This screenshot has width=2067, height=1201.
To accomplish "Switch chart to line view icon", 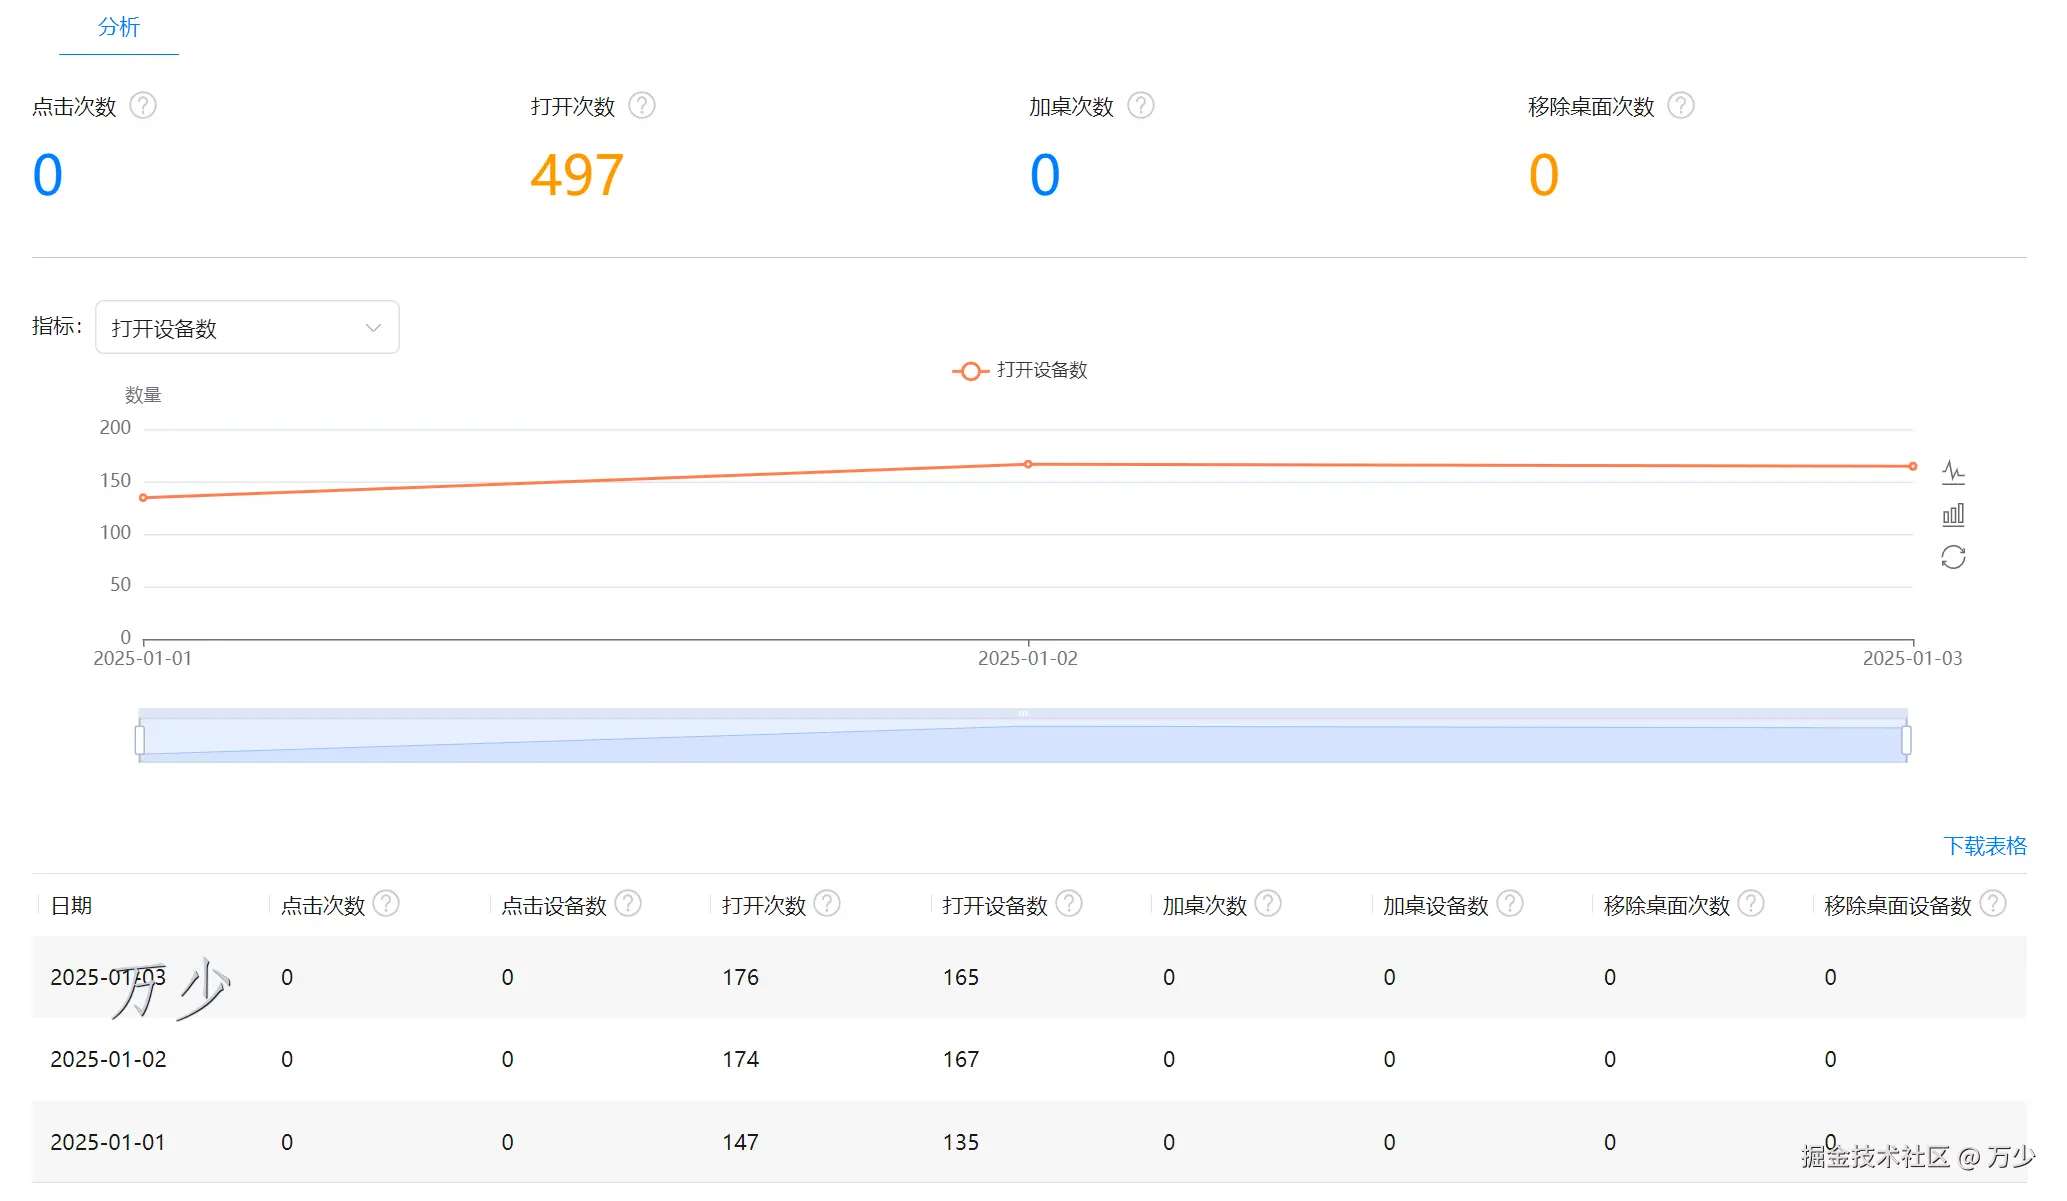I will 1952,472.
